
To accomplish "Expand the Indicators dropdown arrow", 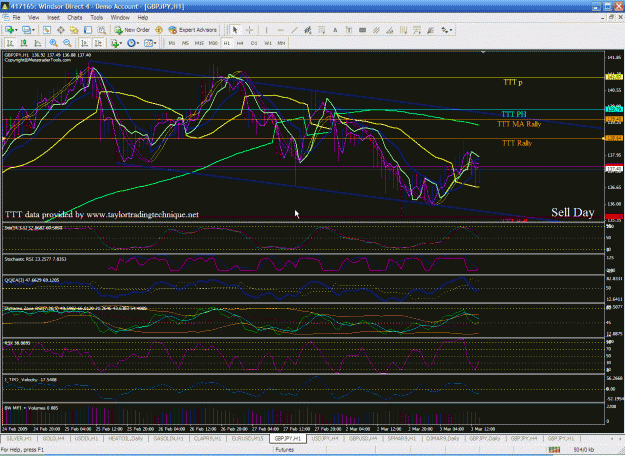I will (120, 43).
